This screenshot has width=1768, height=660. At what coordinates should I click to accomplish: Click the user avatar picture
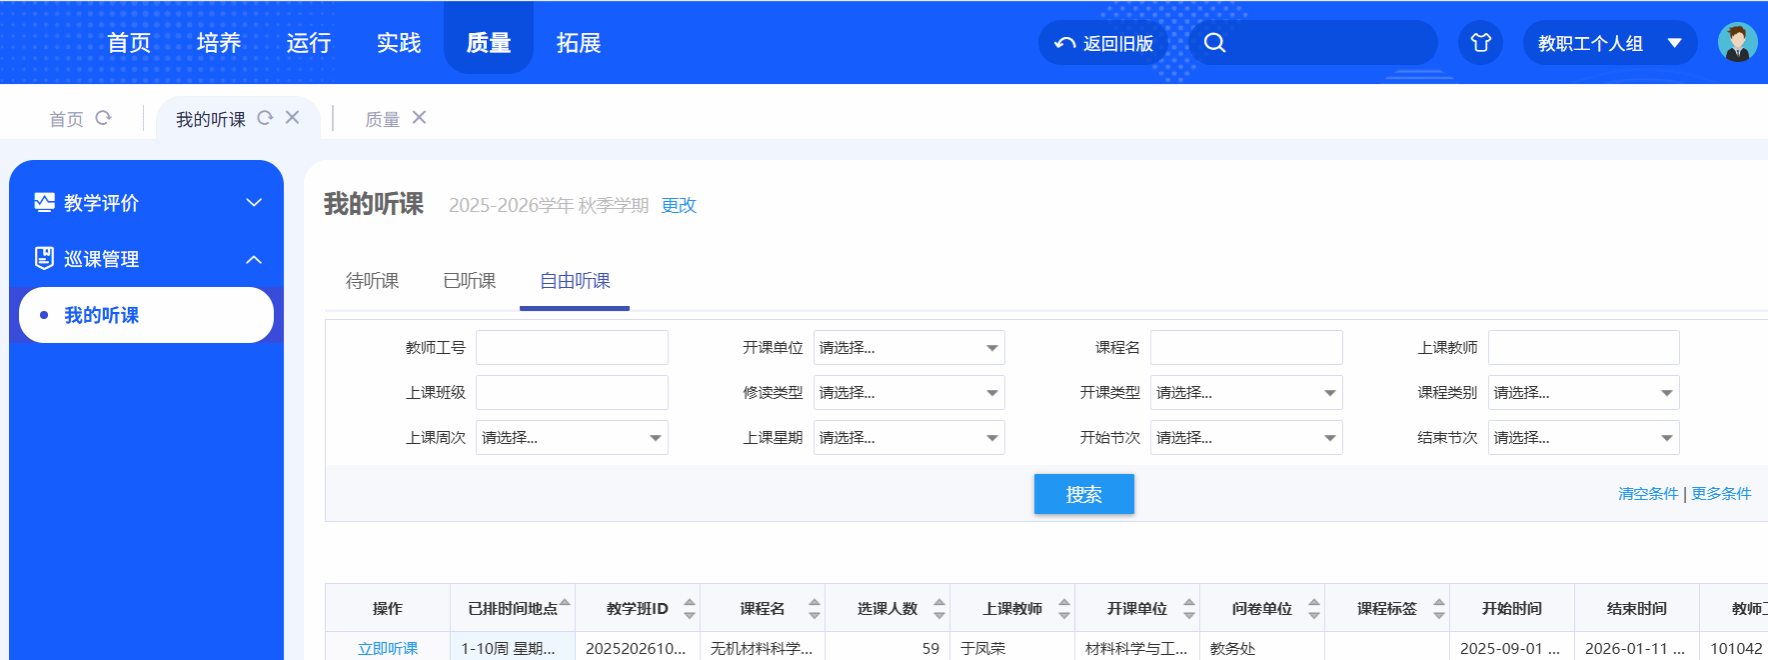pyautogui.click(x=1737, y=43)
